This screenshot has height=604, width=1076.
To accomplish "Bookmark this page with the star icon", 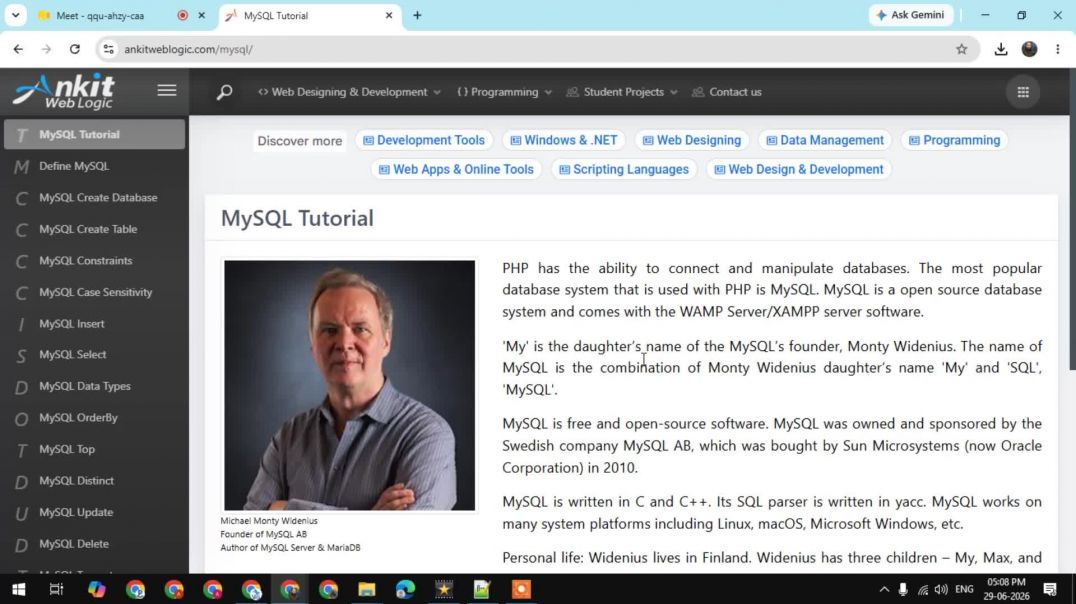I will 961,49.
